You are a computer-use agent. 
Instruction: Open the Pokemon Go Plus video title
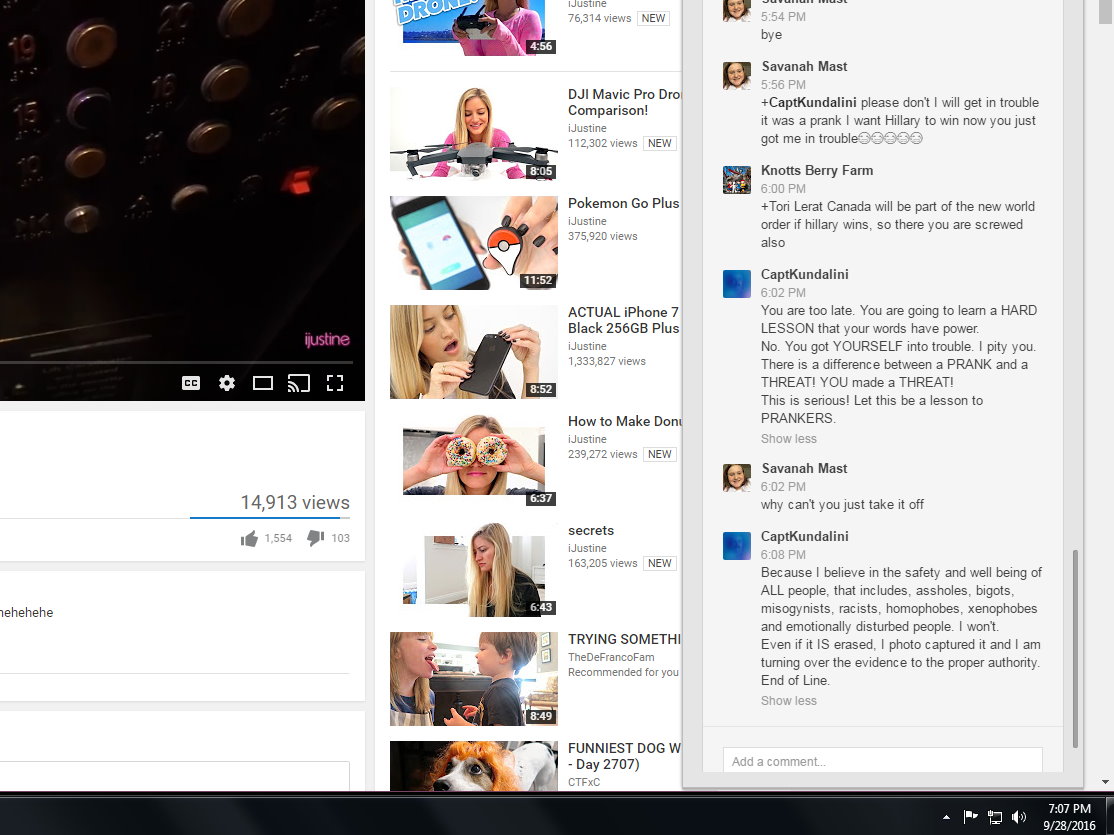(x=623, y=203)
